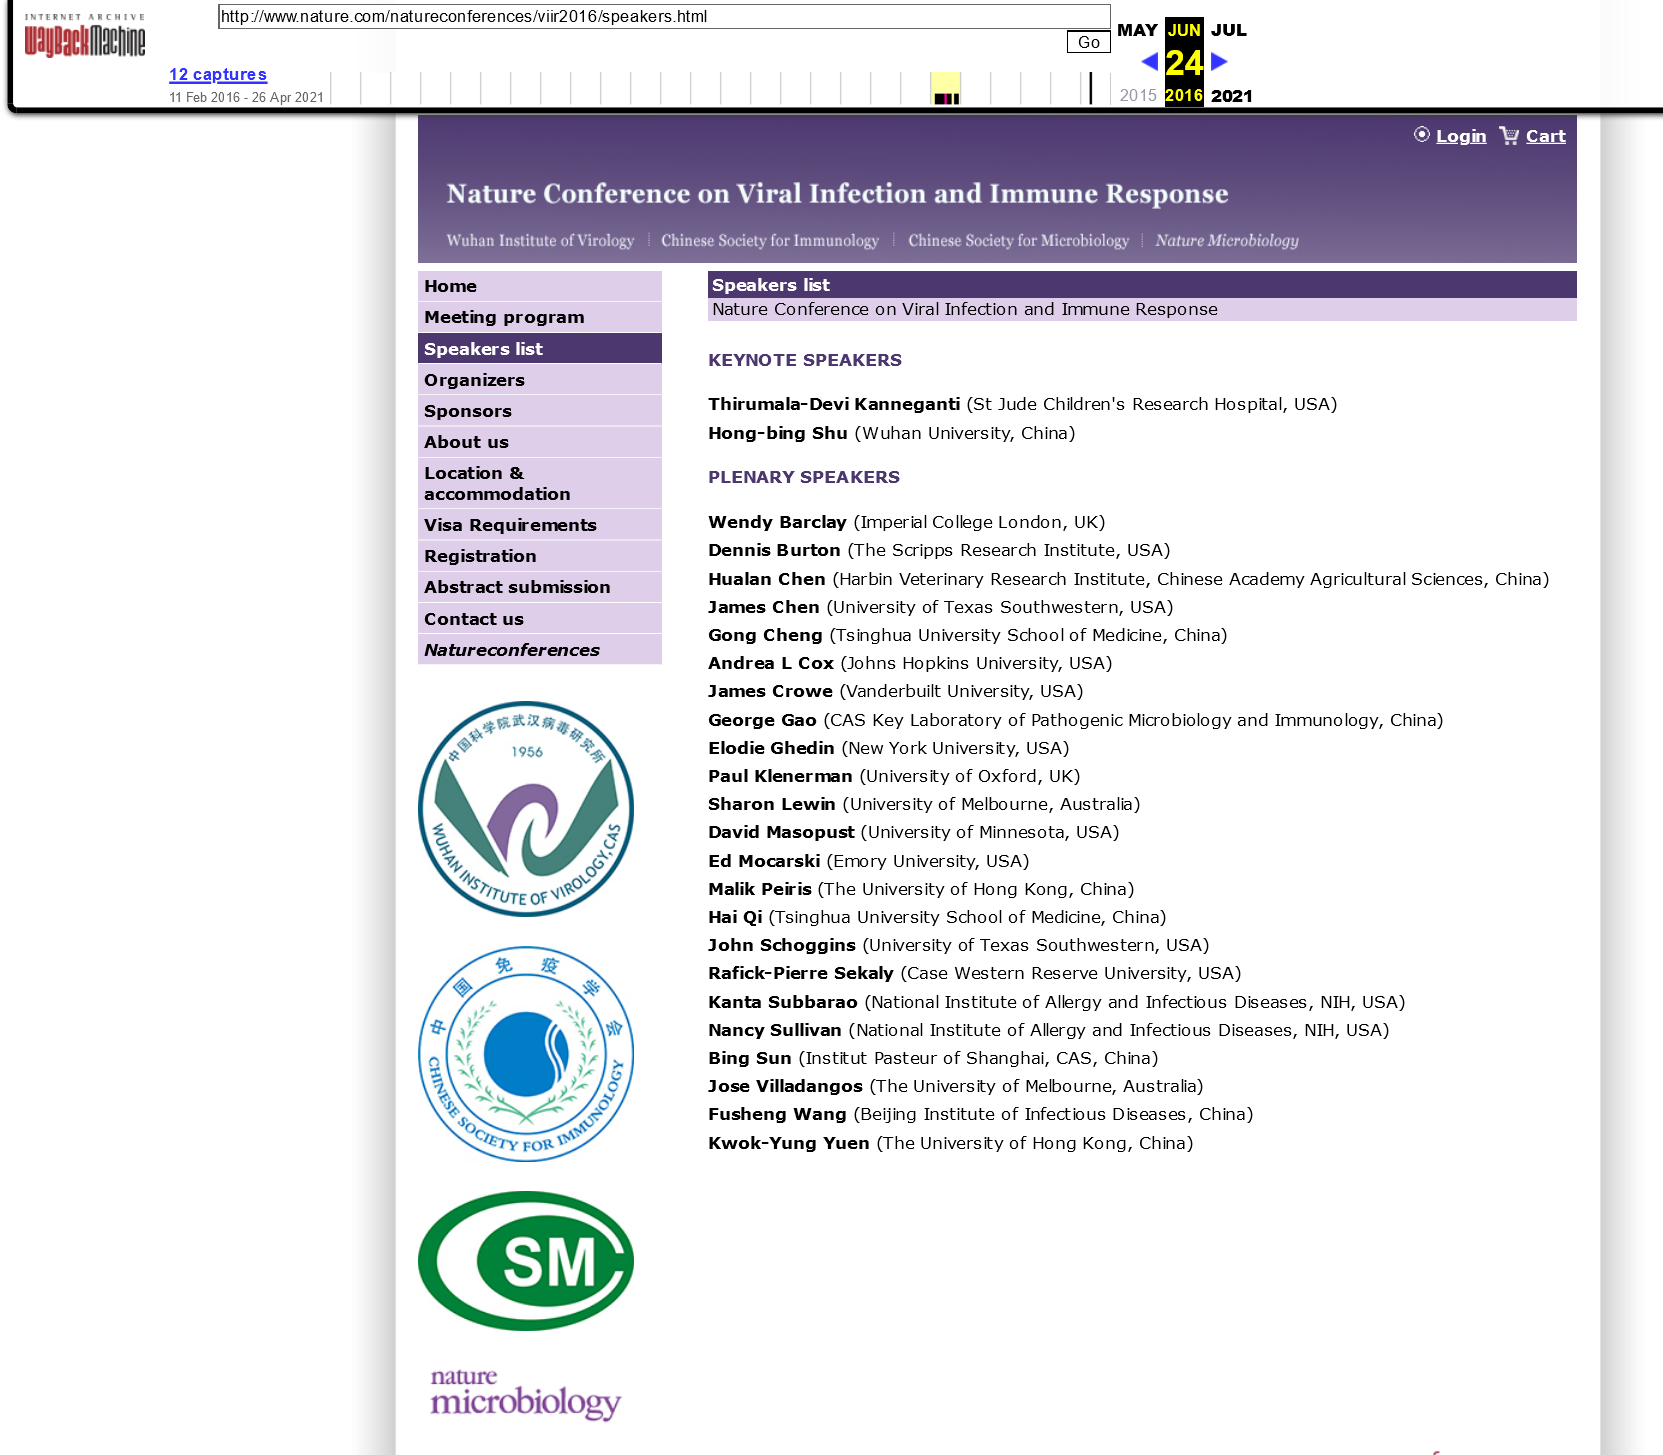Click the shopping cart icon
1663x1455 pixels.
click(1509, 135)
